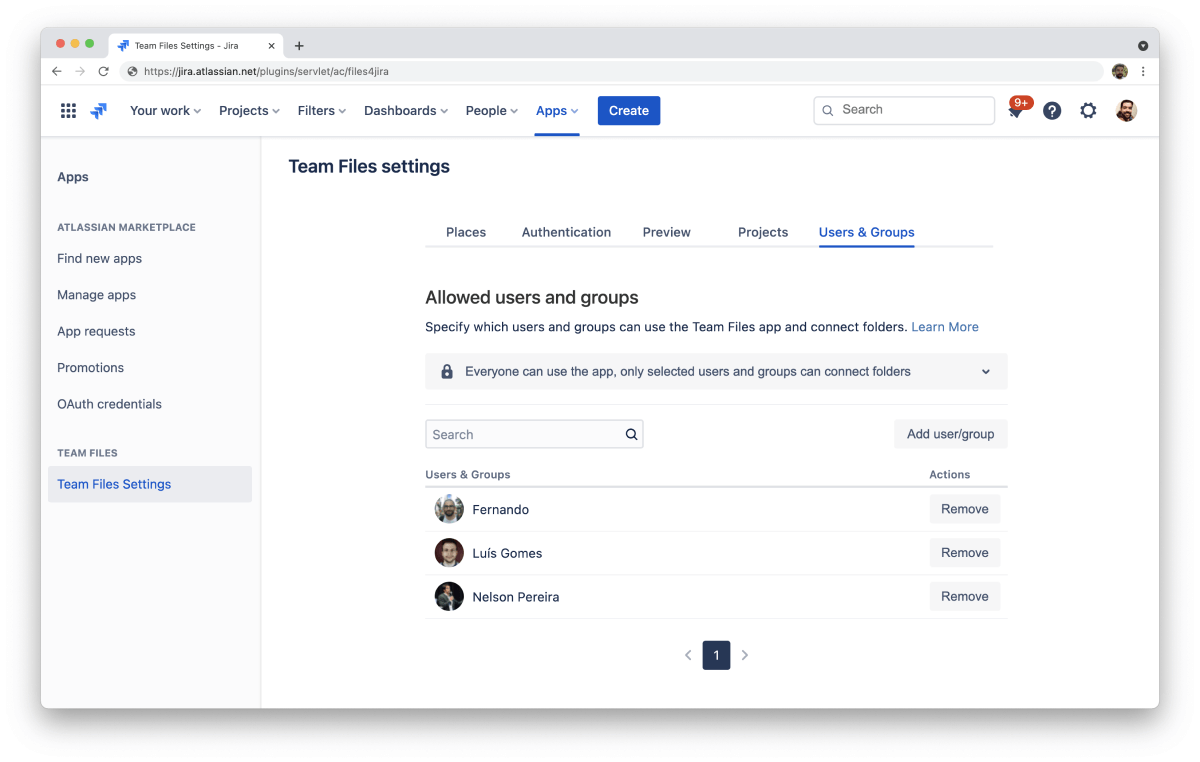Remove Fernando from allowed users

(965, 509)
